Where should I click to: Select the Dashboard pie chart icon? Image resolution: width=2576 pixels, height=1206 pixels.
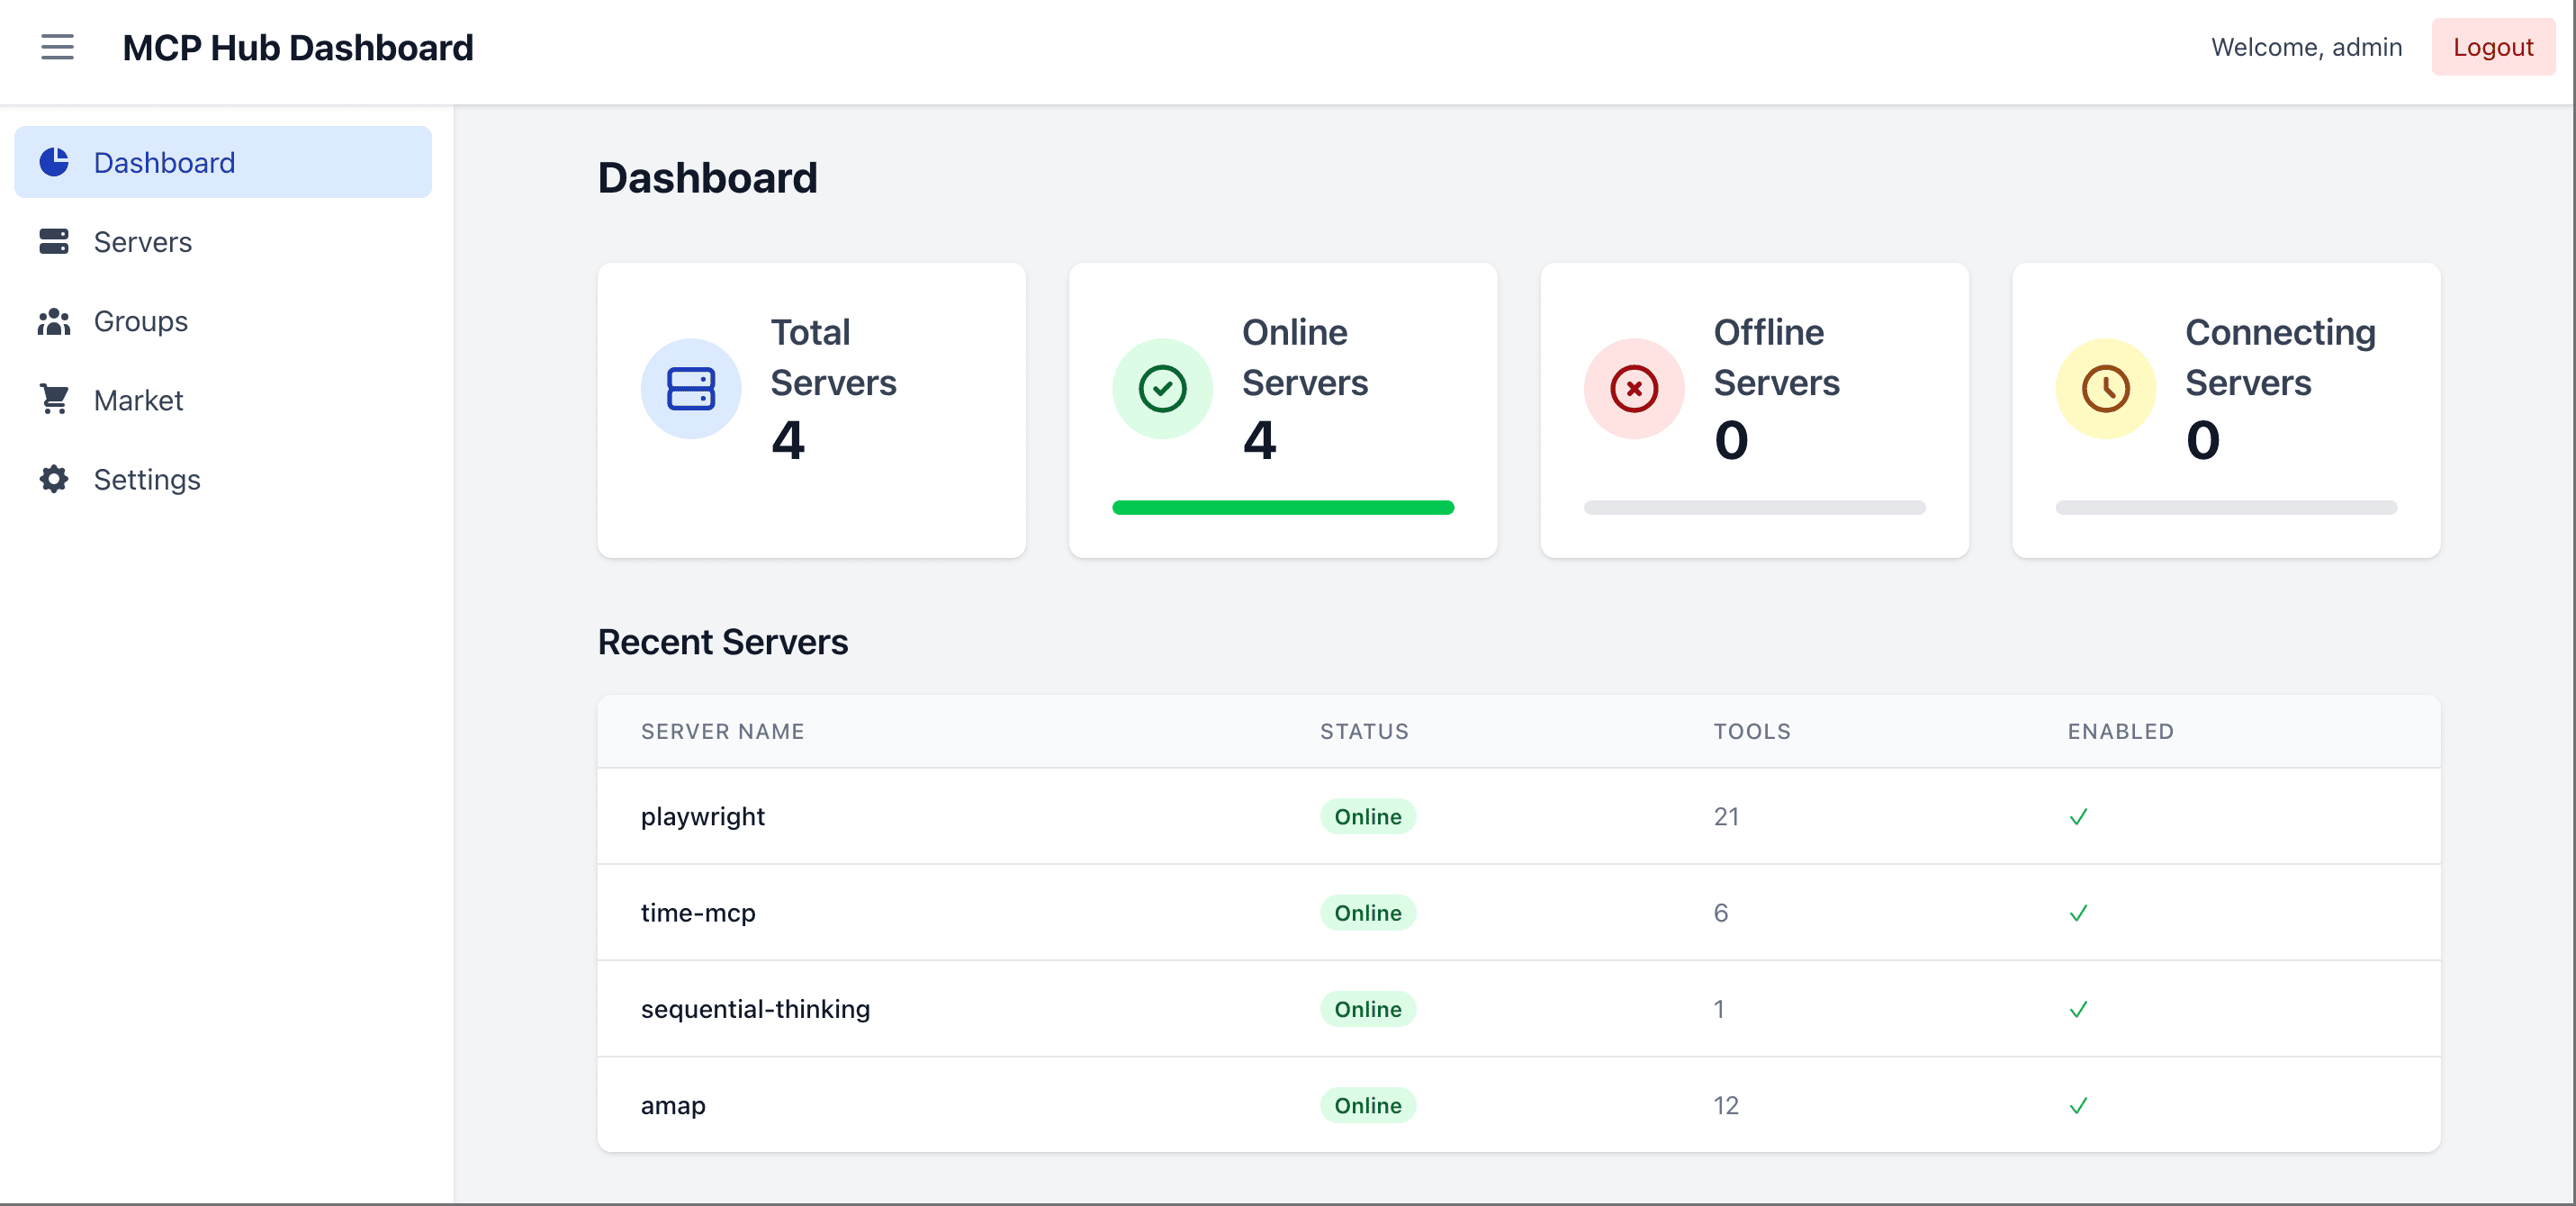click(x=53, y=162)
